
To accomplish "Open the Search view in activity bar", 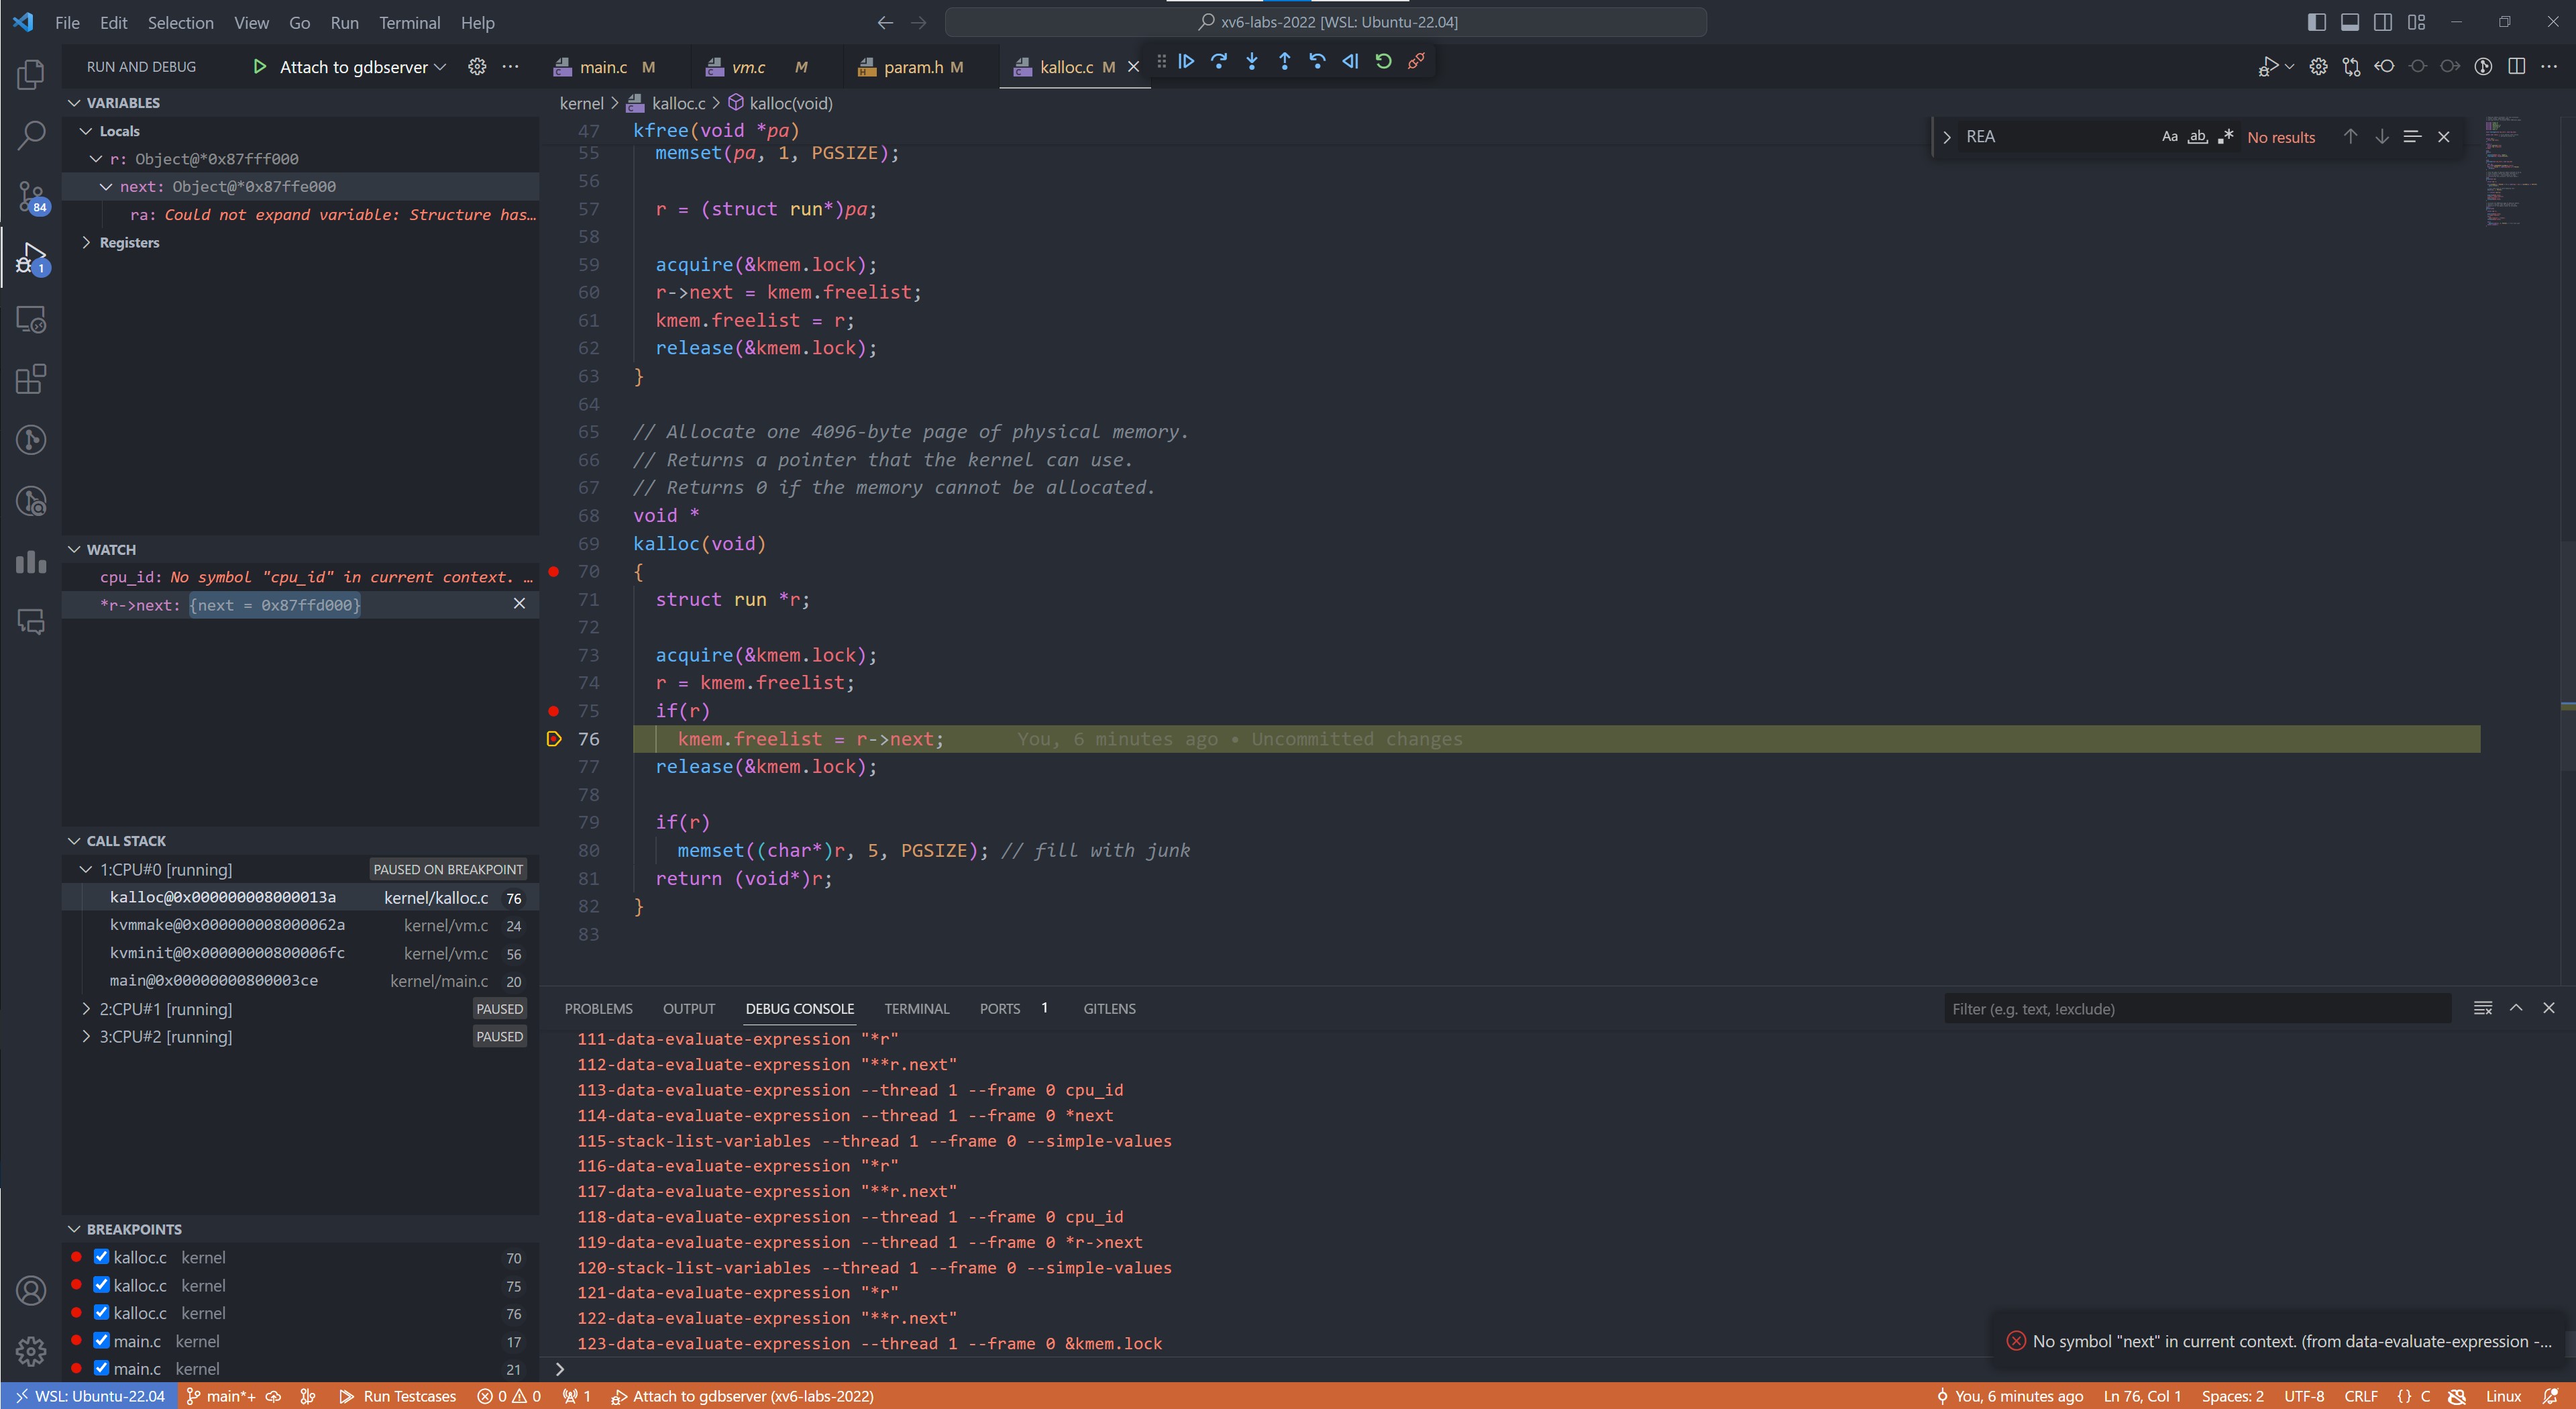I will (31, 135).
